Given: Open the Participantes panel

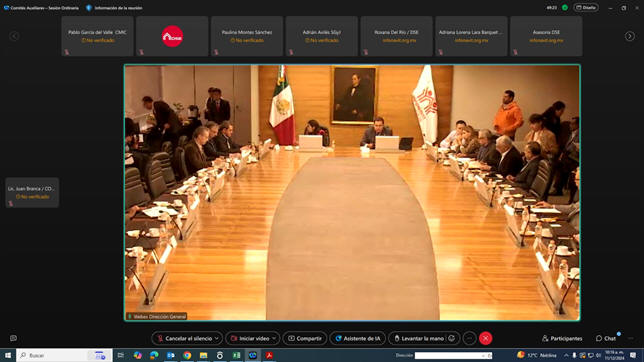Looking at the screenshot, I should click(562, 338).
